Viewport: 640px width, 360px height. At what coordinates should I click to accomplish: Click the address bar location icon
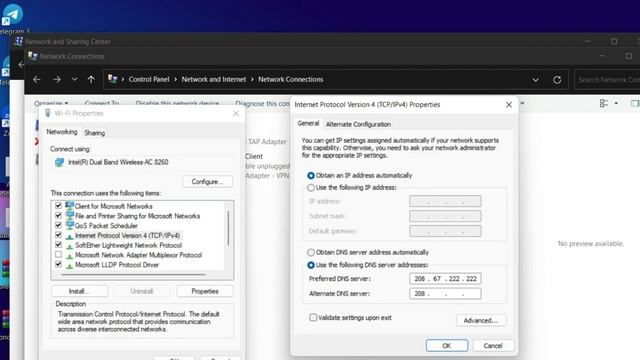click(113, 79)
